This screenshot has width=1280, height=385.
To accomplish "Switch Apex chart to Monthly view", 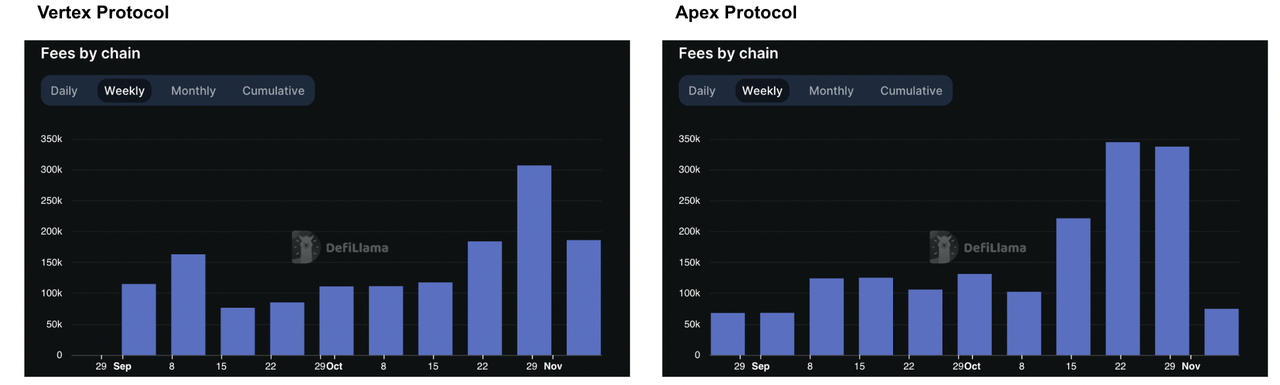I will point(831,91).
